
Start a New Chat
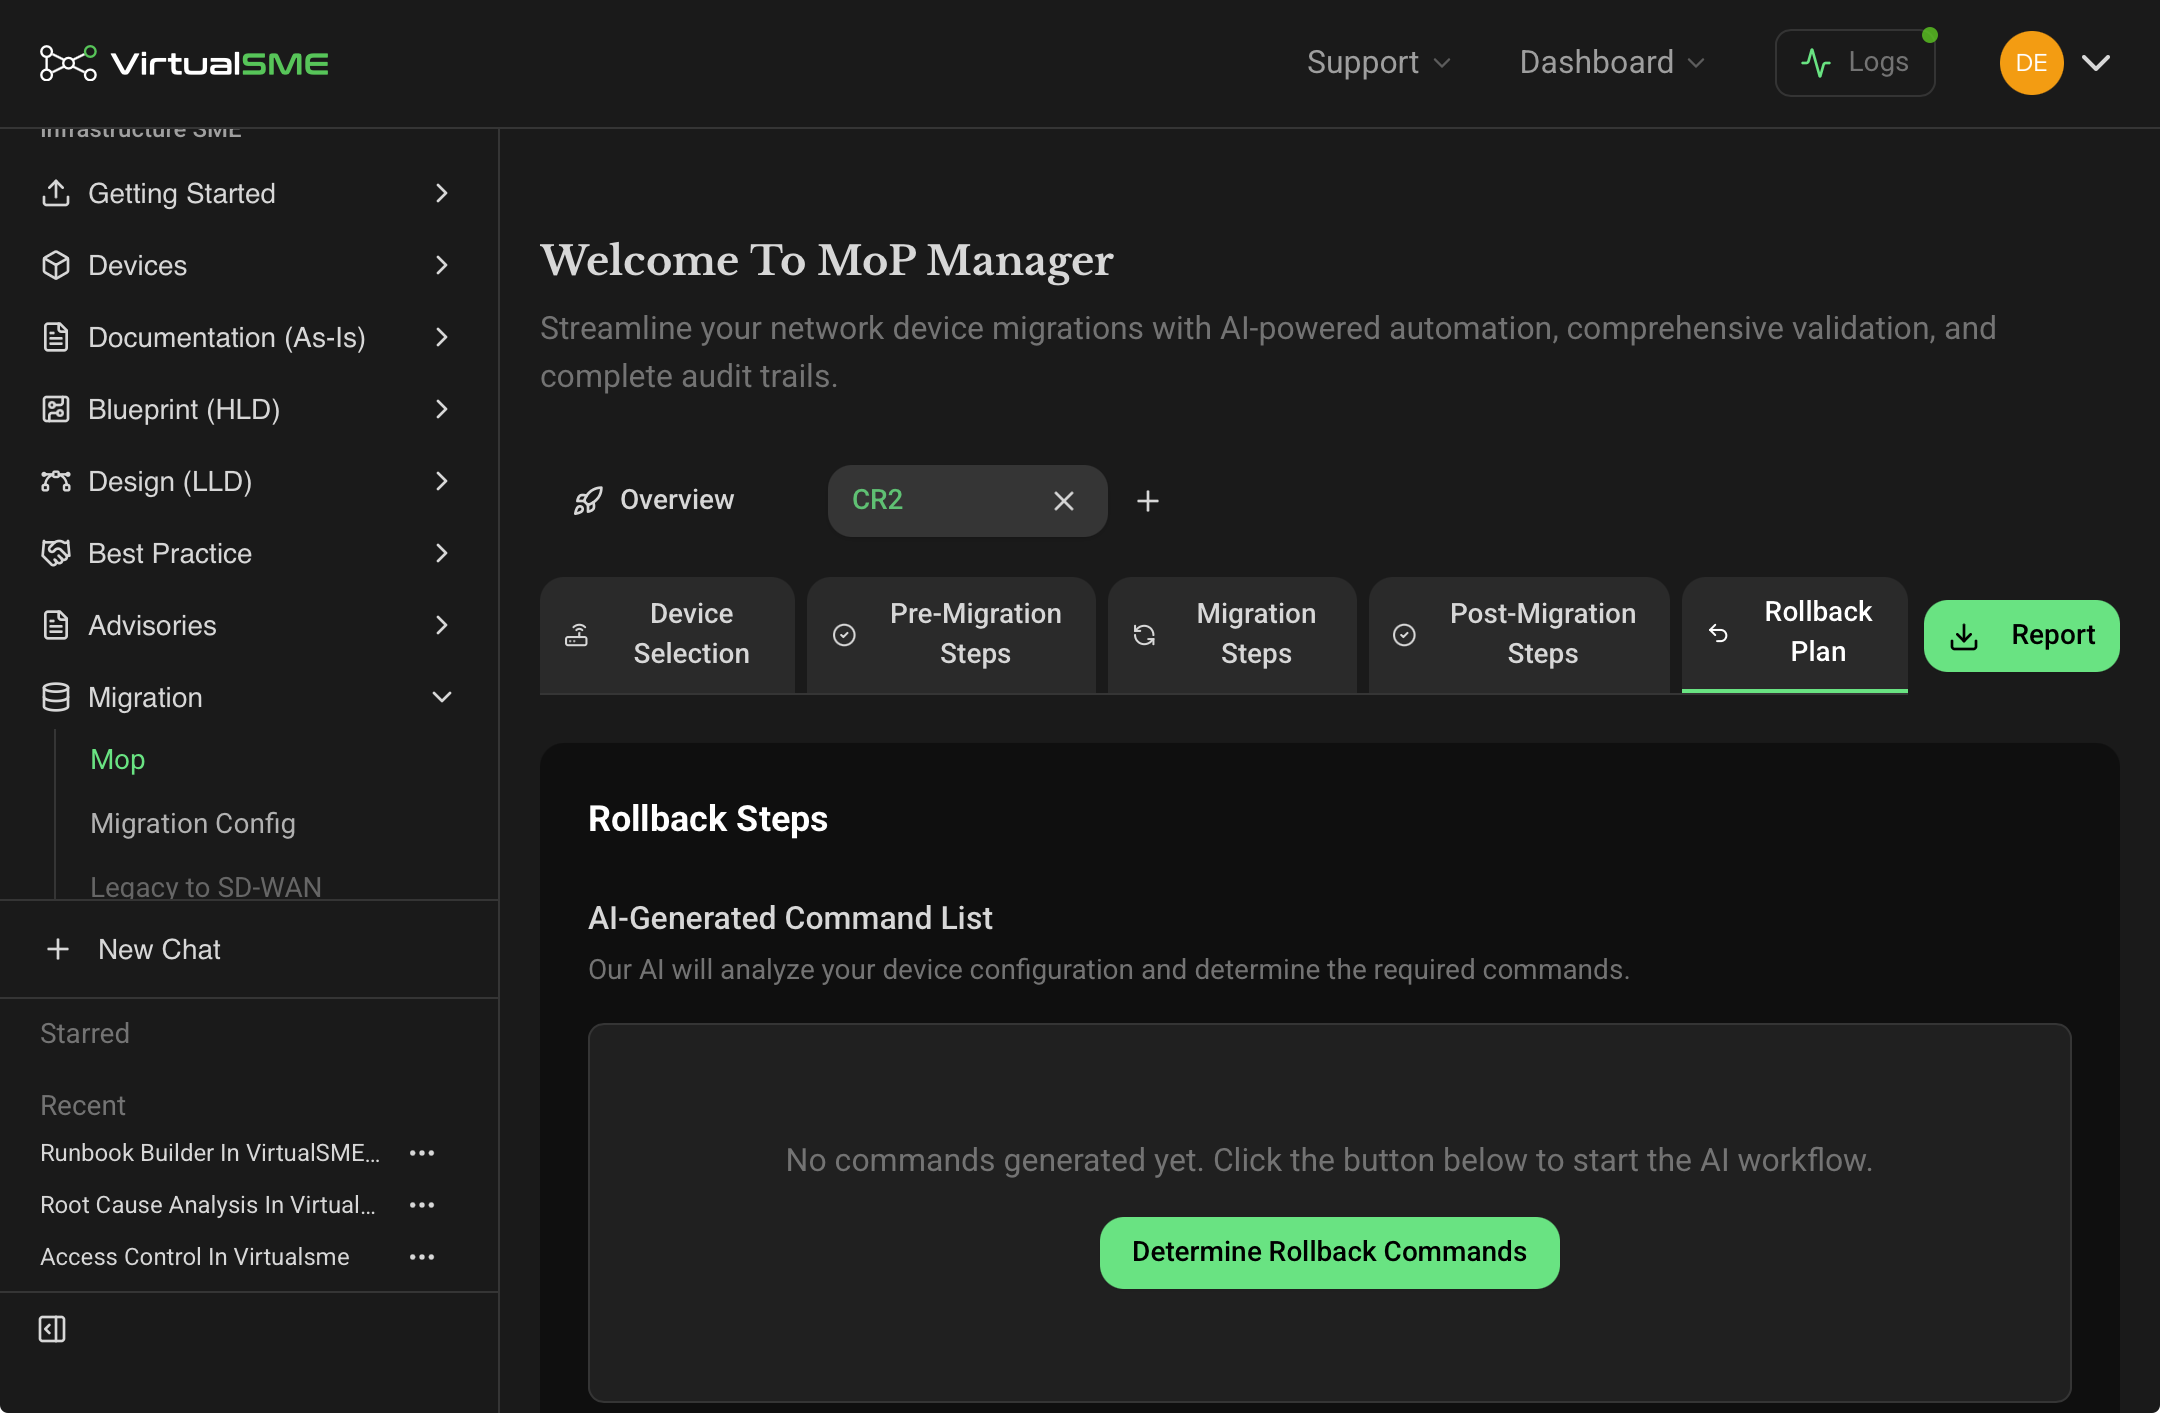[x=133, y=949]
